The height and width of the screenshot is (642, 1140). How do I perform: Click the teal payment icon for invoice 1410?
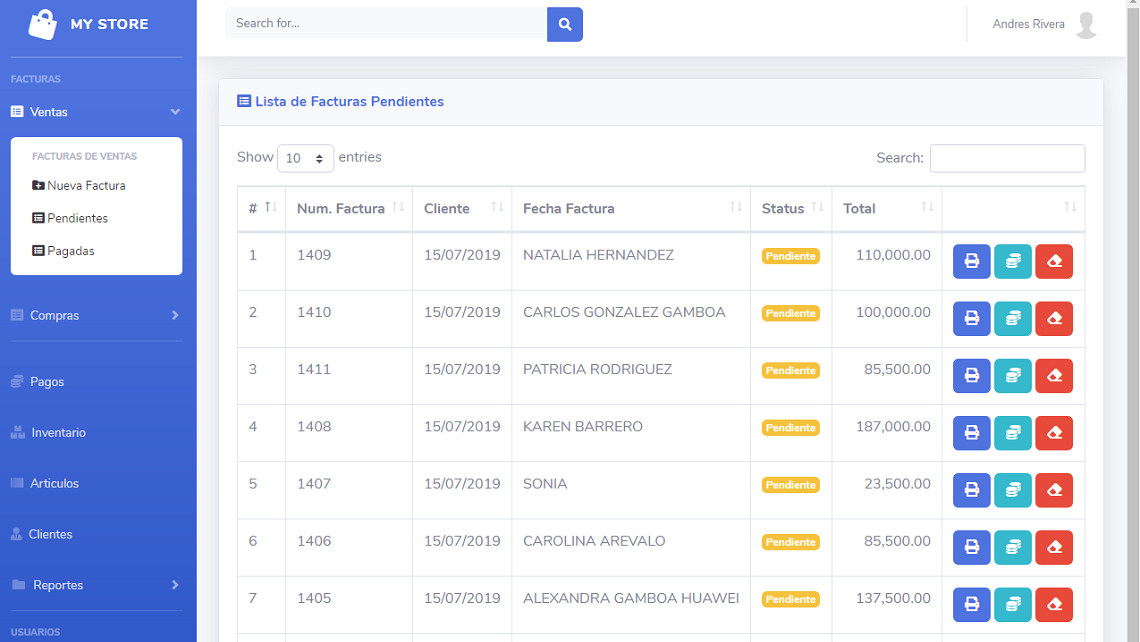[1012, 319]
